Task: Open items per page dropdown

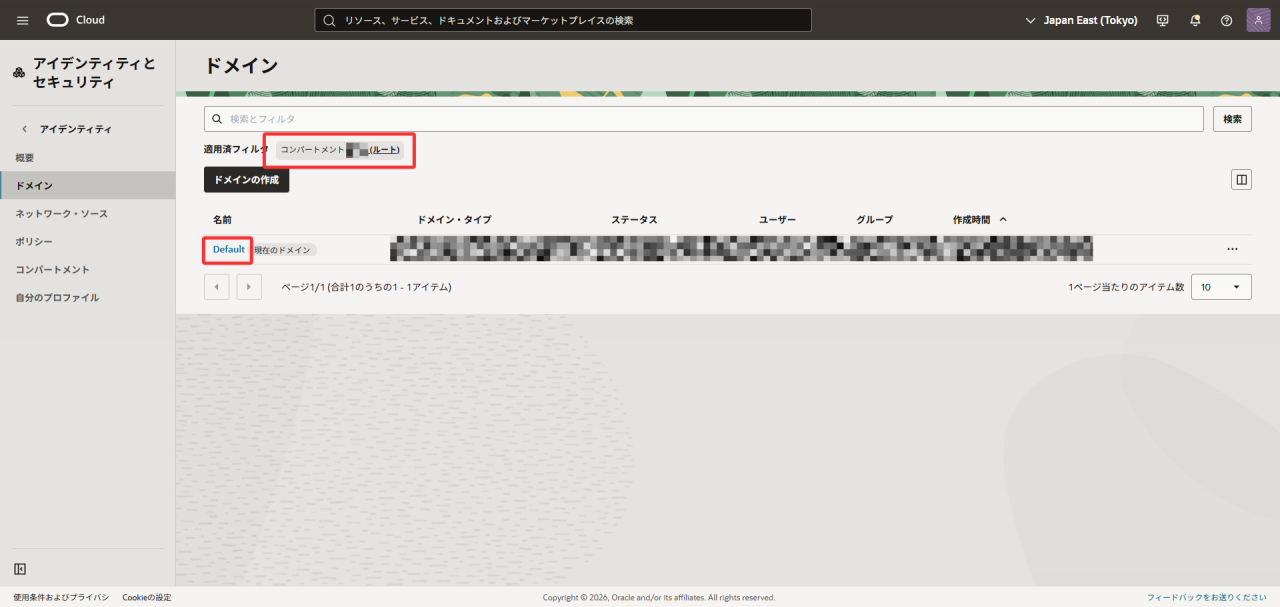Action: click(x=1221, y=287)
